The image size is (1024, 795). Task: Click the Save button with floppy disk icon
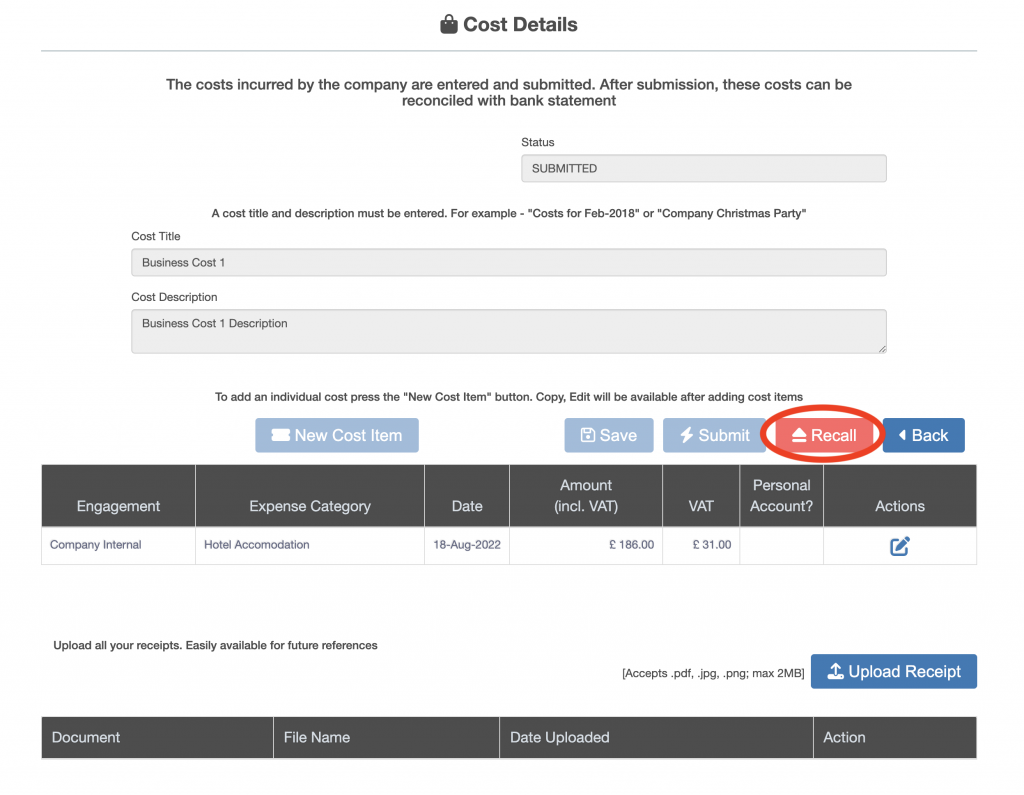coord(608,435)
